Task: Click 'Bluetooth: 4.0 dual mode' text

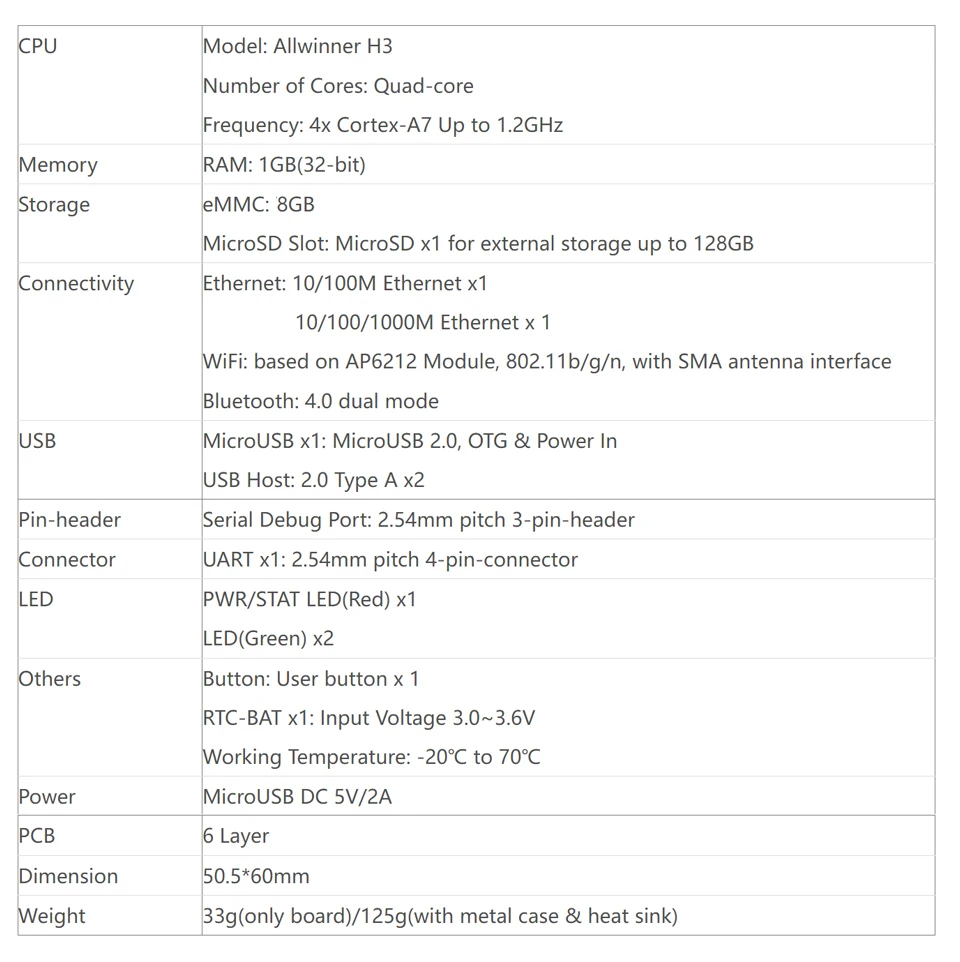Action: point(320,402)
